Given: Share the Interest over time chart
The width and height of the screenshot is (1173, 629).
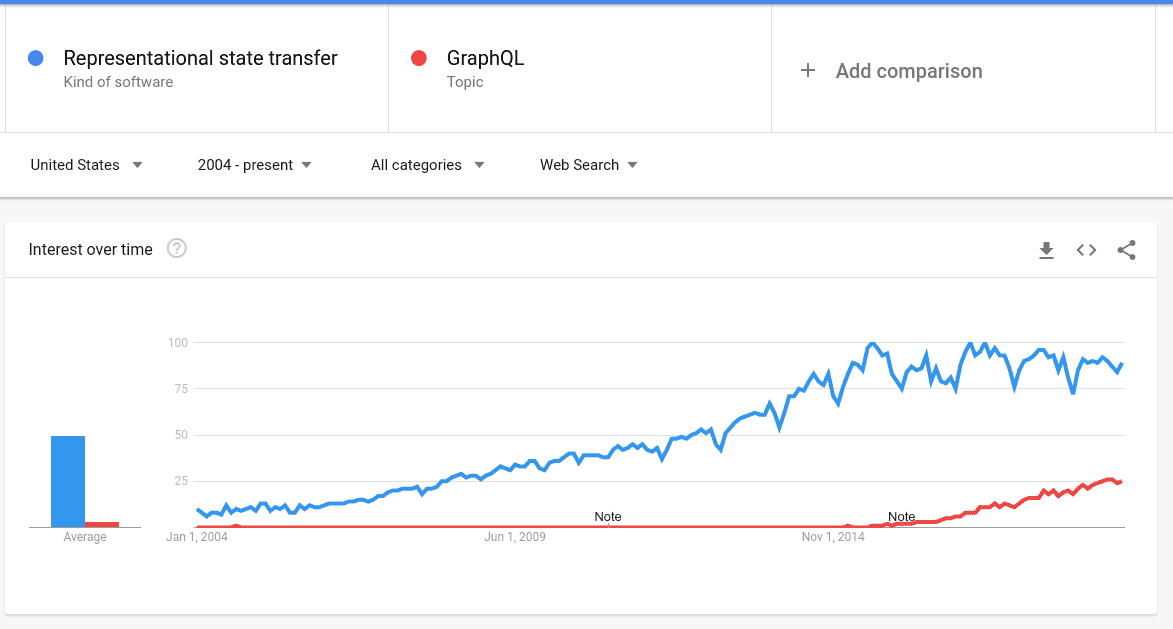Looking at the screenshot, I should 1126,250.
